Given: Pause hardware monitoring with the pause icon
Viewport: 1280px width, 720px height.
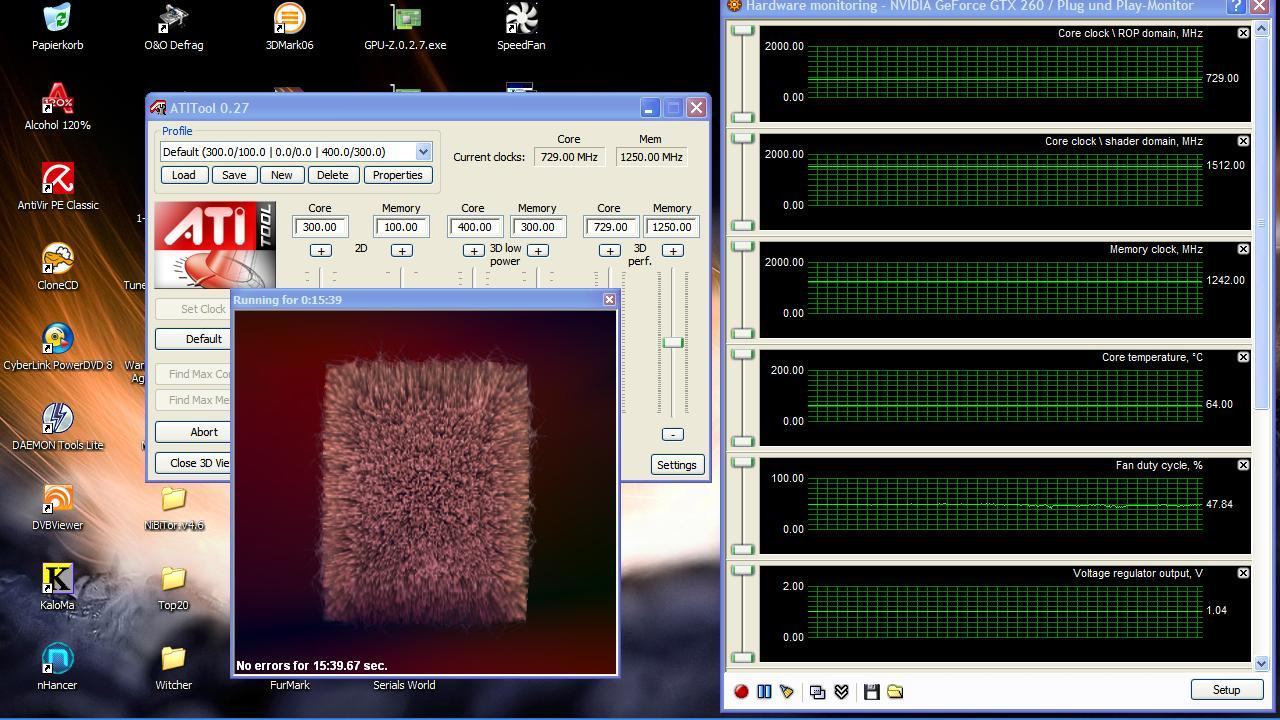Looking at the screenshot, I should point(764,691).
